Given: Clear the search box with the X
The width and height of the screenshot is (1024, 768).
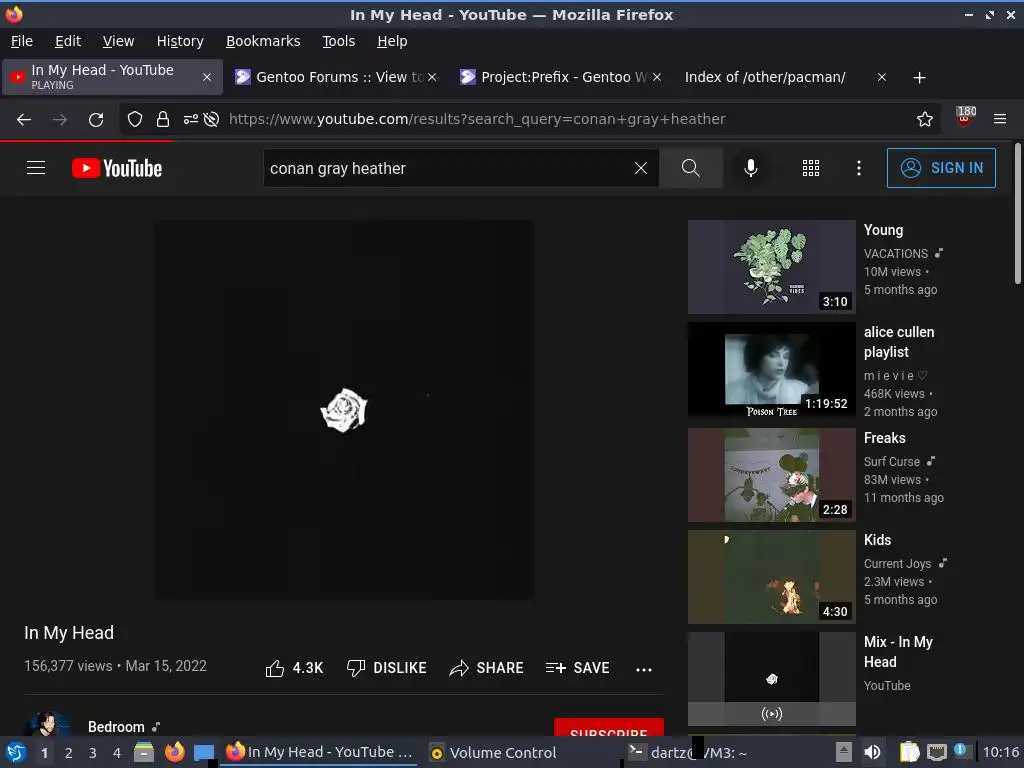Looking at the screenshot, I should [641, 168].
